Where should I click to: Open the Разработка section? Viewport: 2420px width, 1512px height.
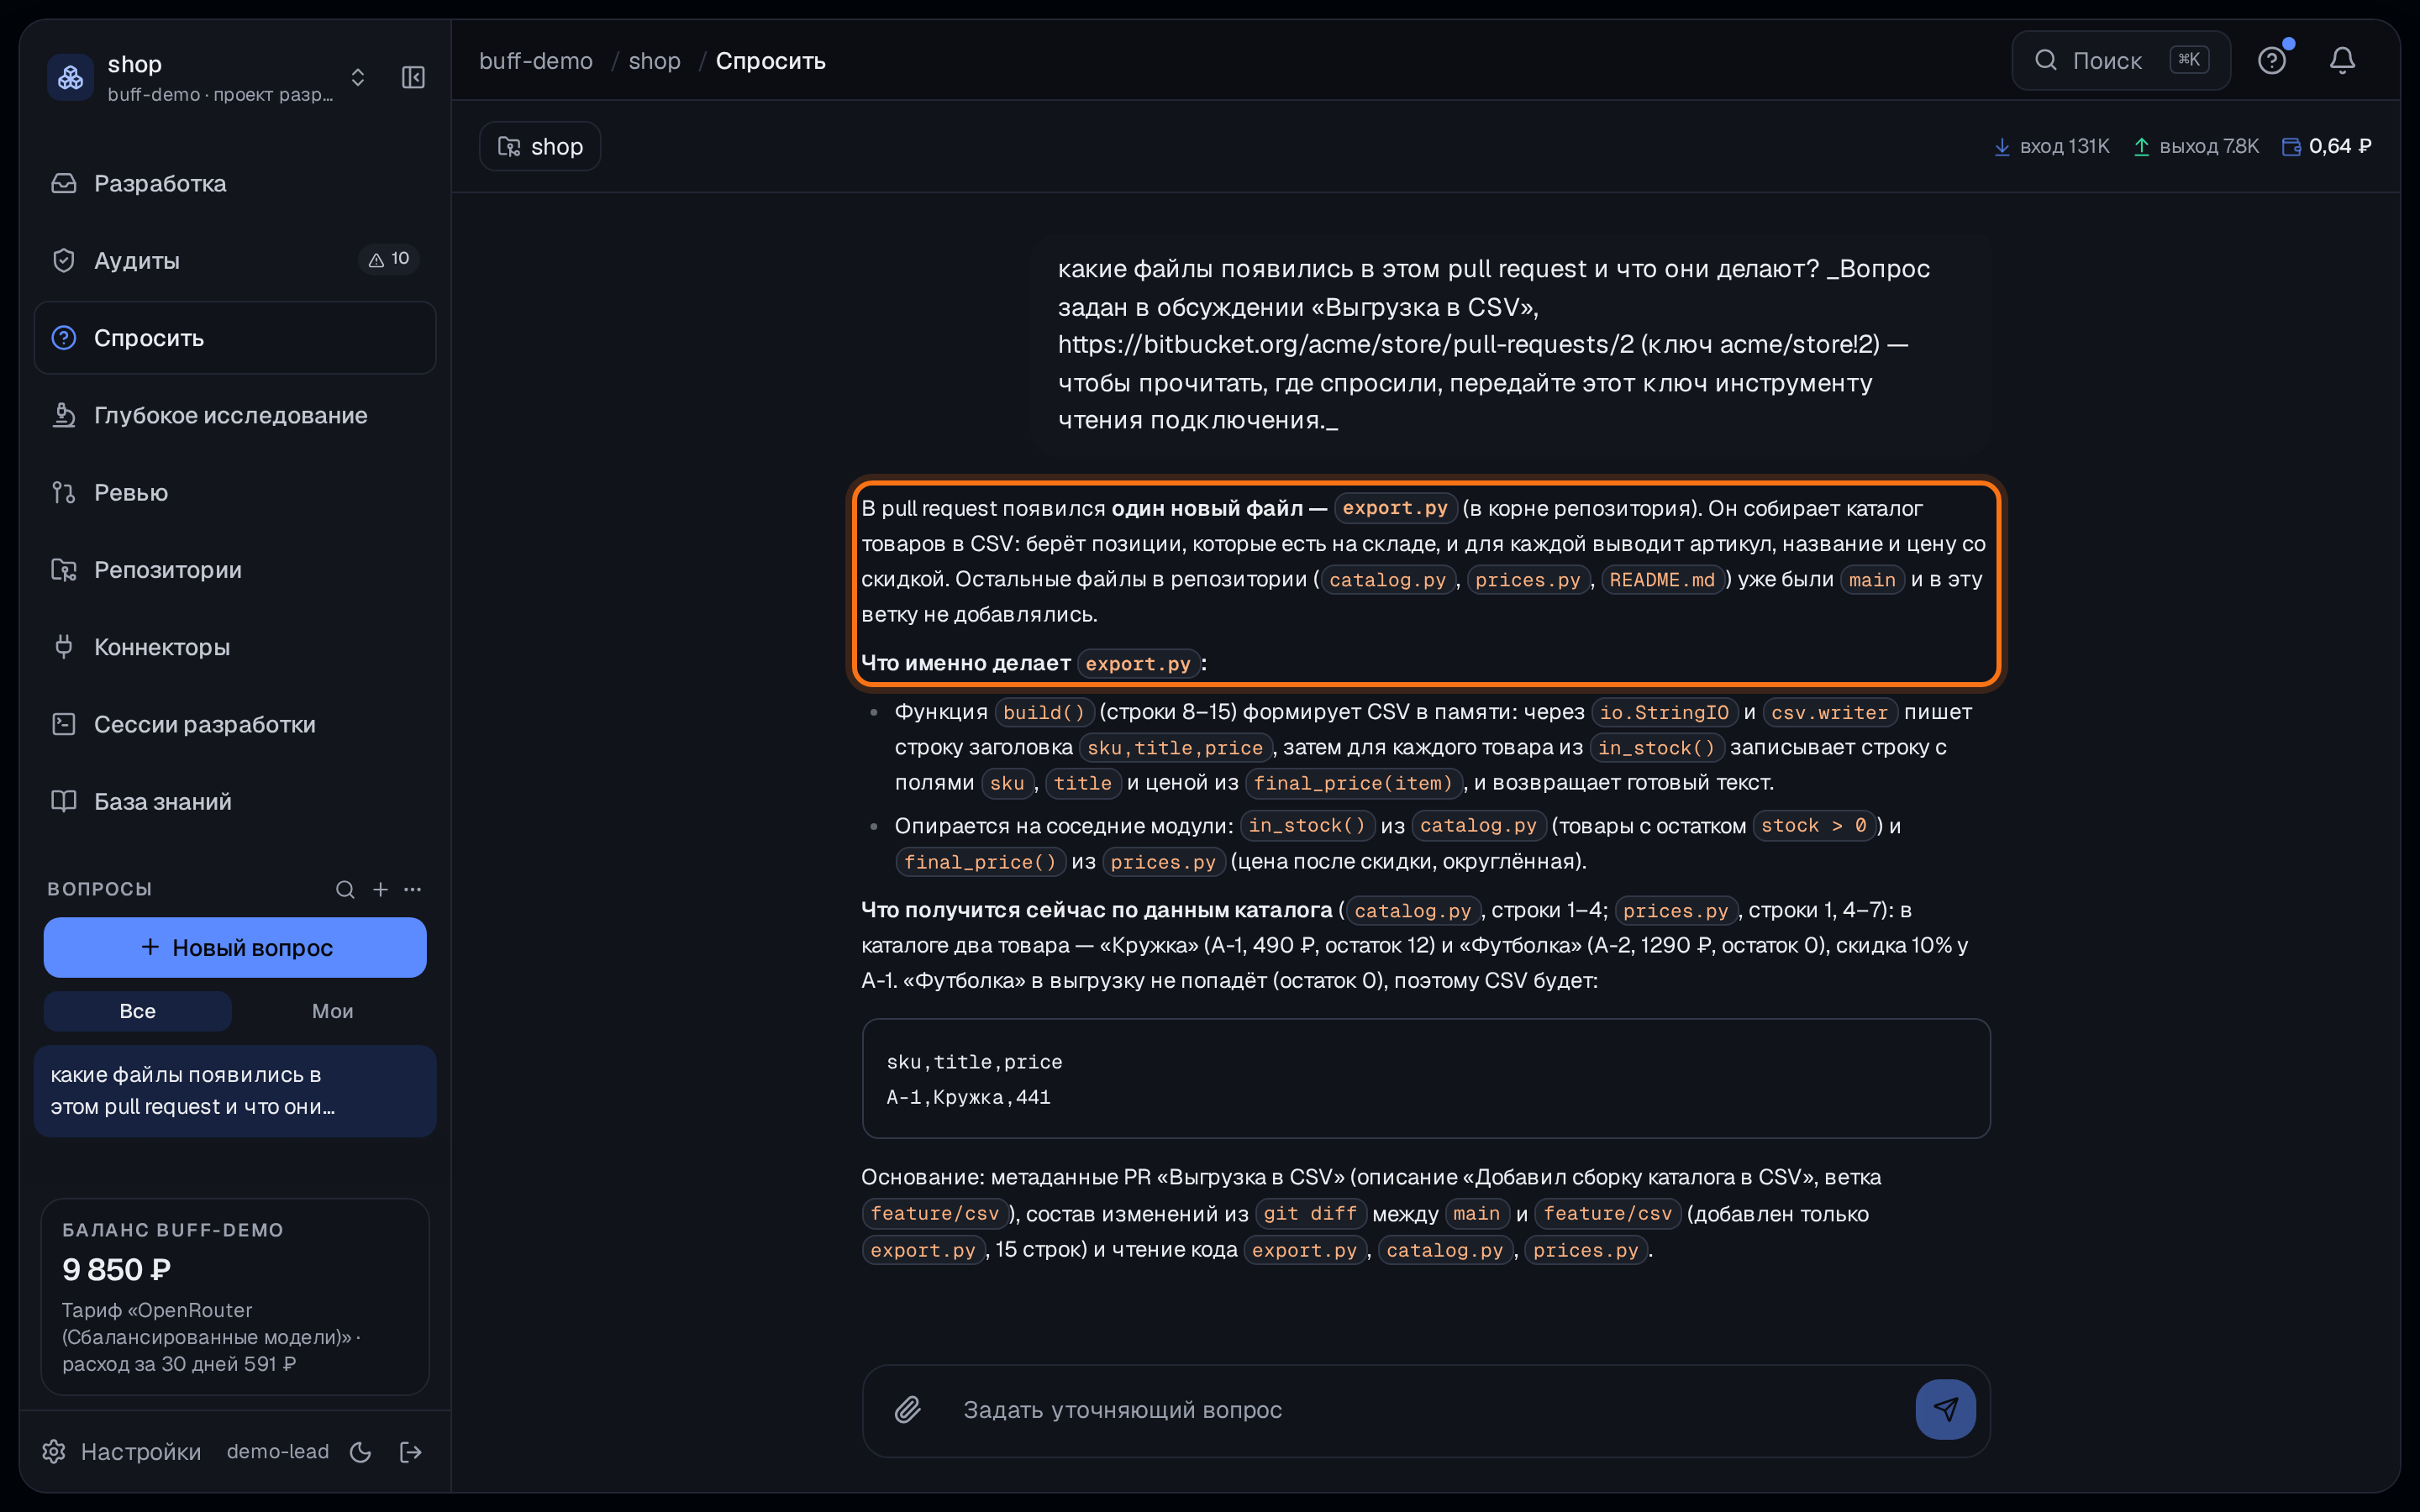coord(235,183)
